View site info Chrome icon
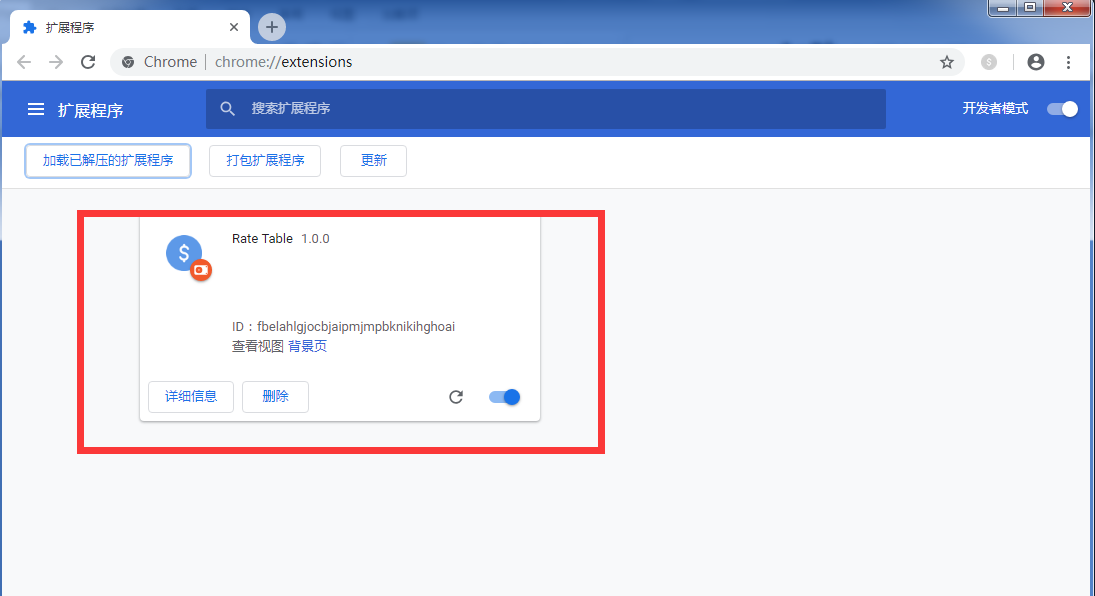This screenshot has height=596, width=1095. click(128, 62)
